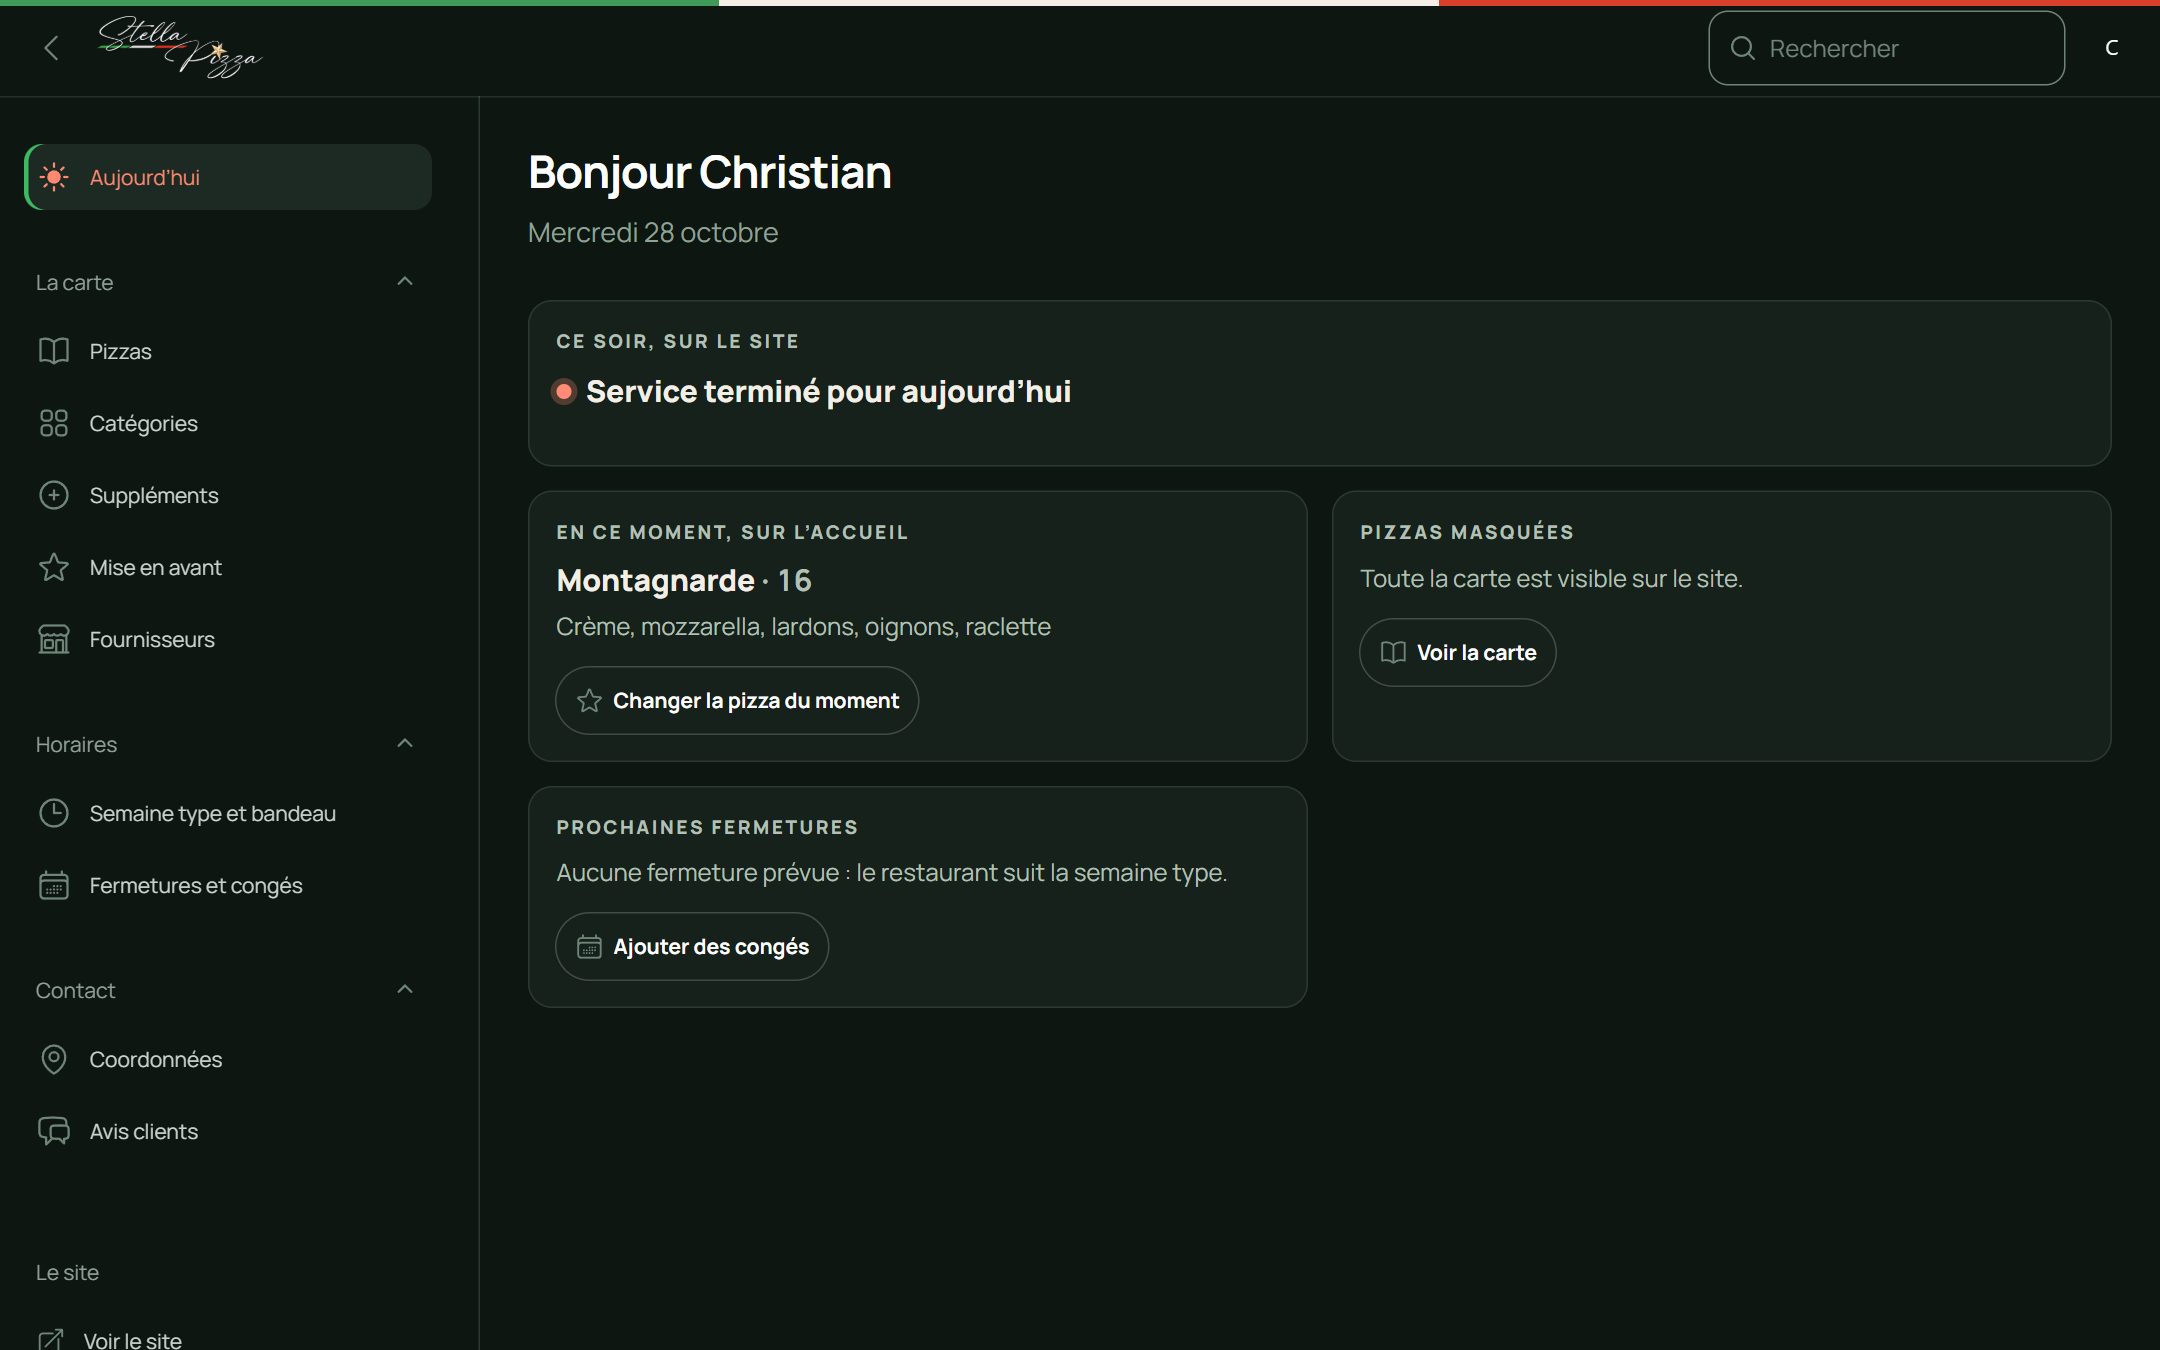Click Changer la pizza du moment button
Screen dimensions: 2160x1350
(737, 700)
